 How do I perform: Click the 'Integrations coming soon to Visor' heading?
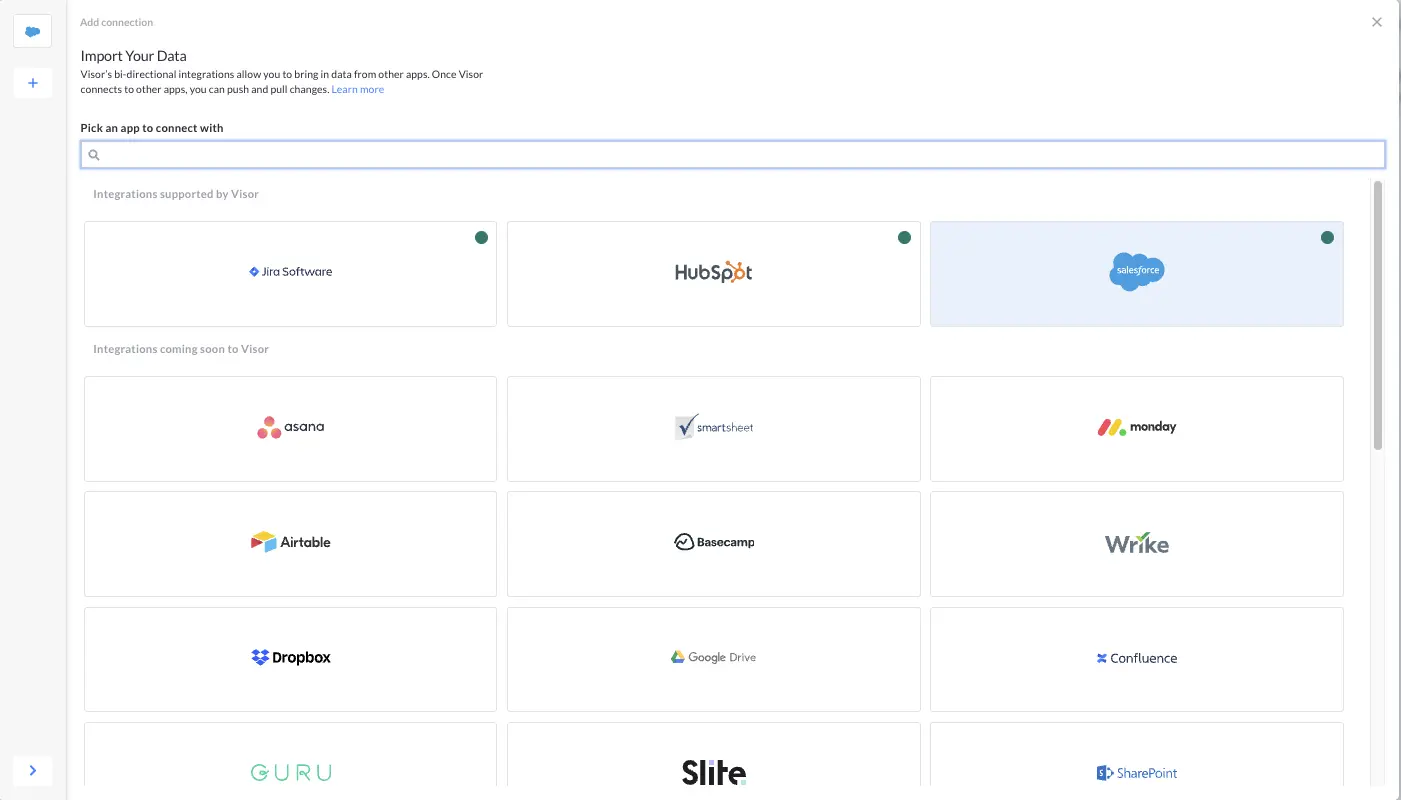pos(181,349)
